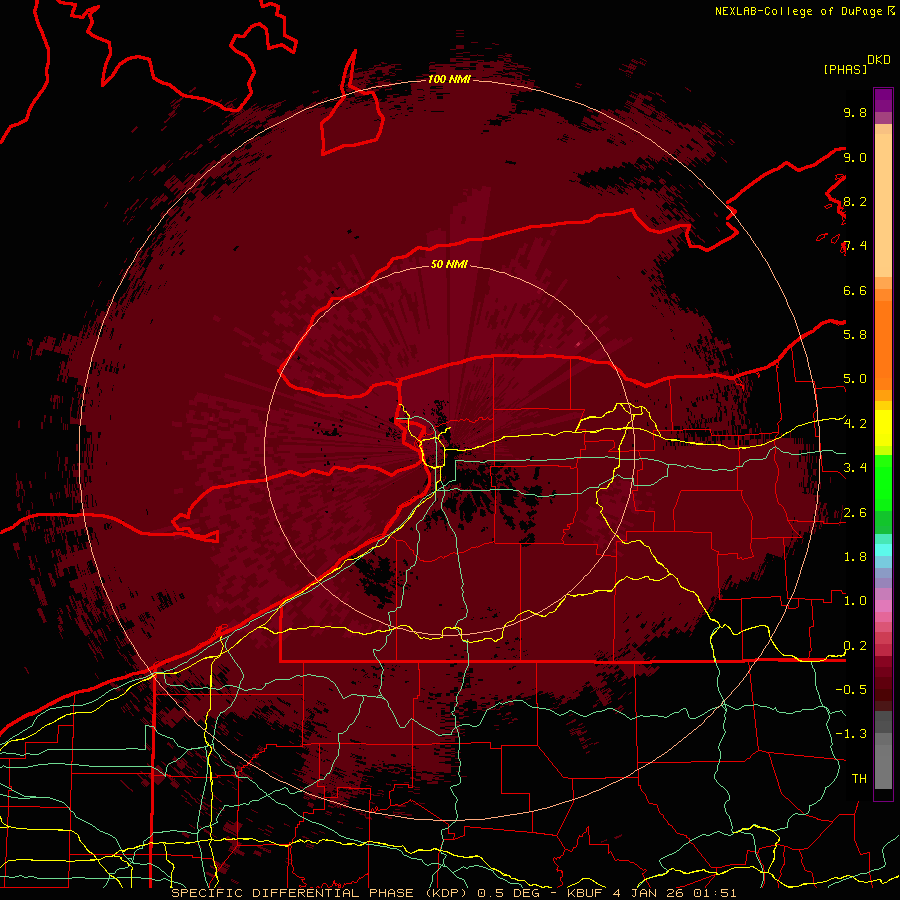Click the -1.3 scale label
Viewport: 900px width, 900px height.
point(851,734)
